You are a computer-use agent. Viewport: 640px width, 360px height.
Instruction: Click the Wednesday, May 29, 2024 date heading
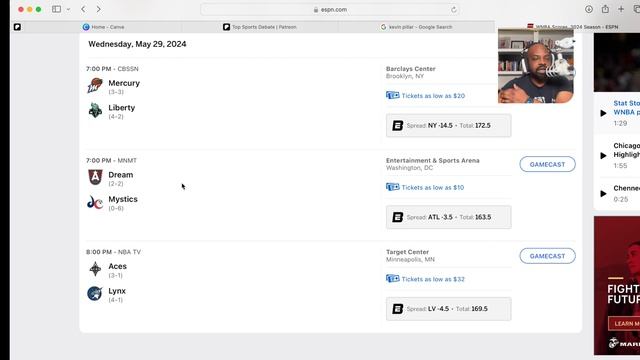(137, 44)
